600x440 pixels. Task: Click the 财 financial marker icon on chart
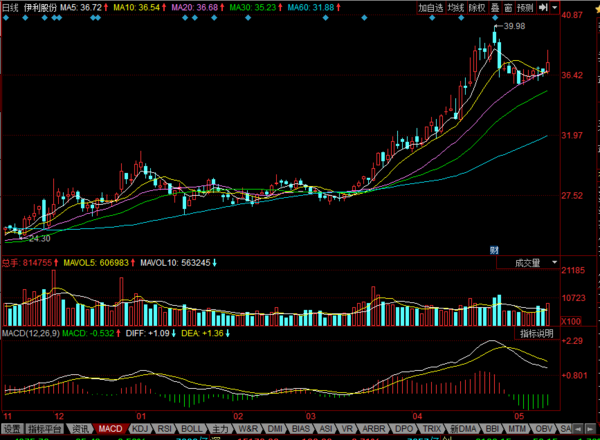pos(494,248)
